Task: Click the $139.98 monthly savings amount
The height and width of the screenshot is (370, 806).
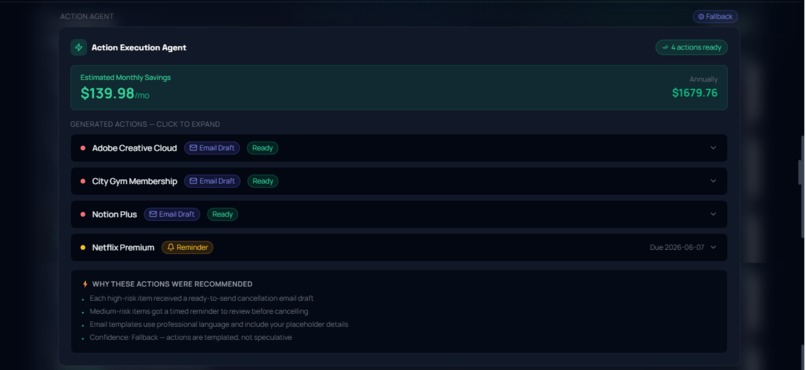Action: click(107, 93)
